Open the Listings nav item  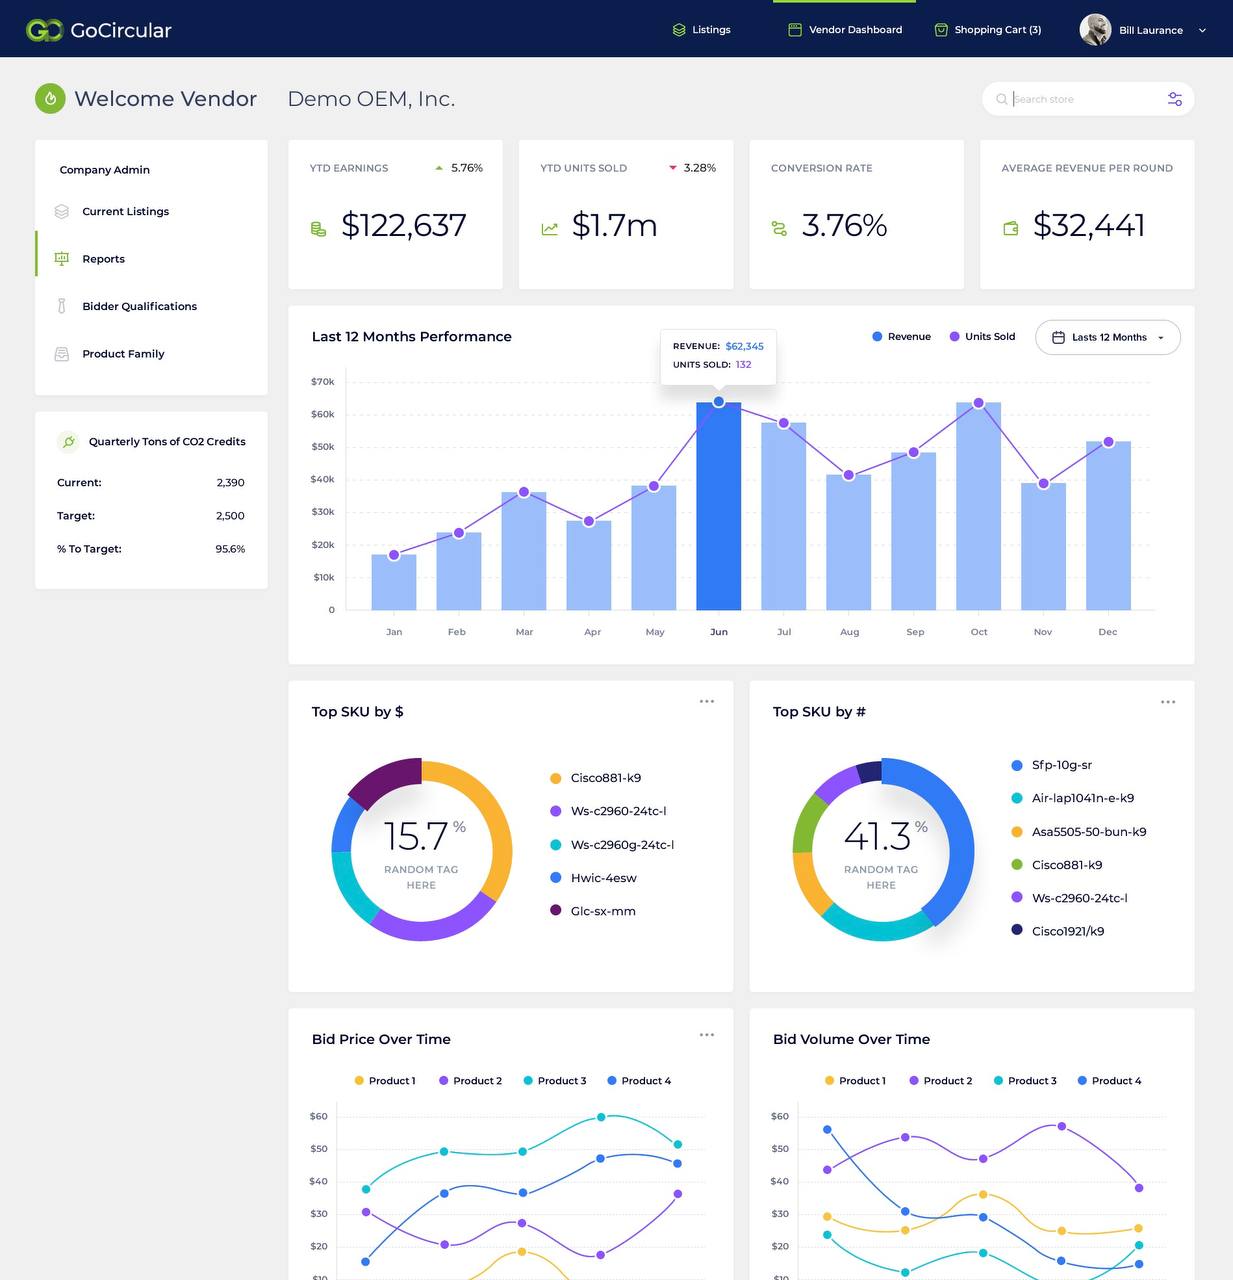click(x=701, y=30)
